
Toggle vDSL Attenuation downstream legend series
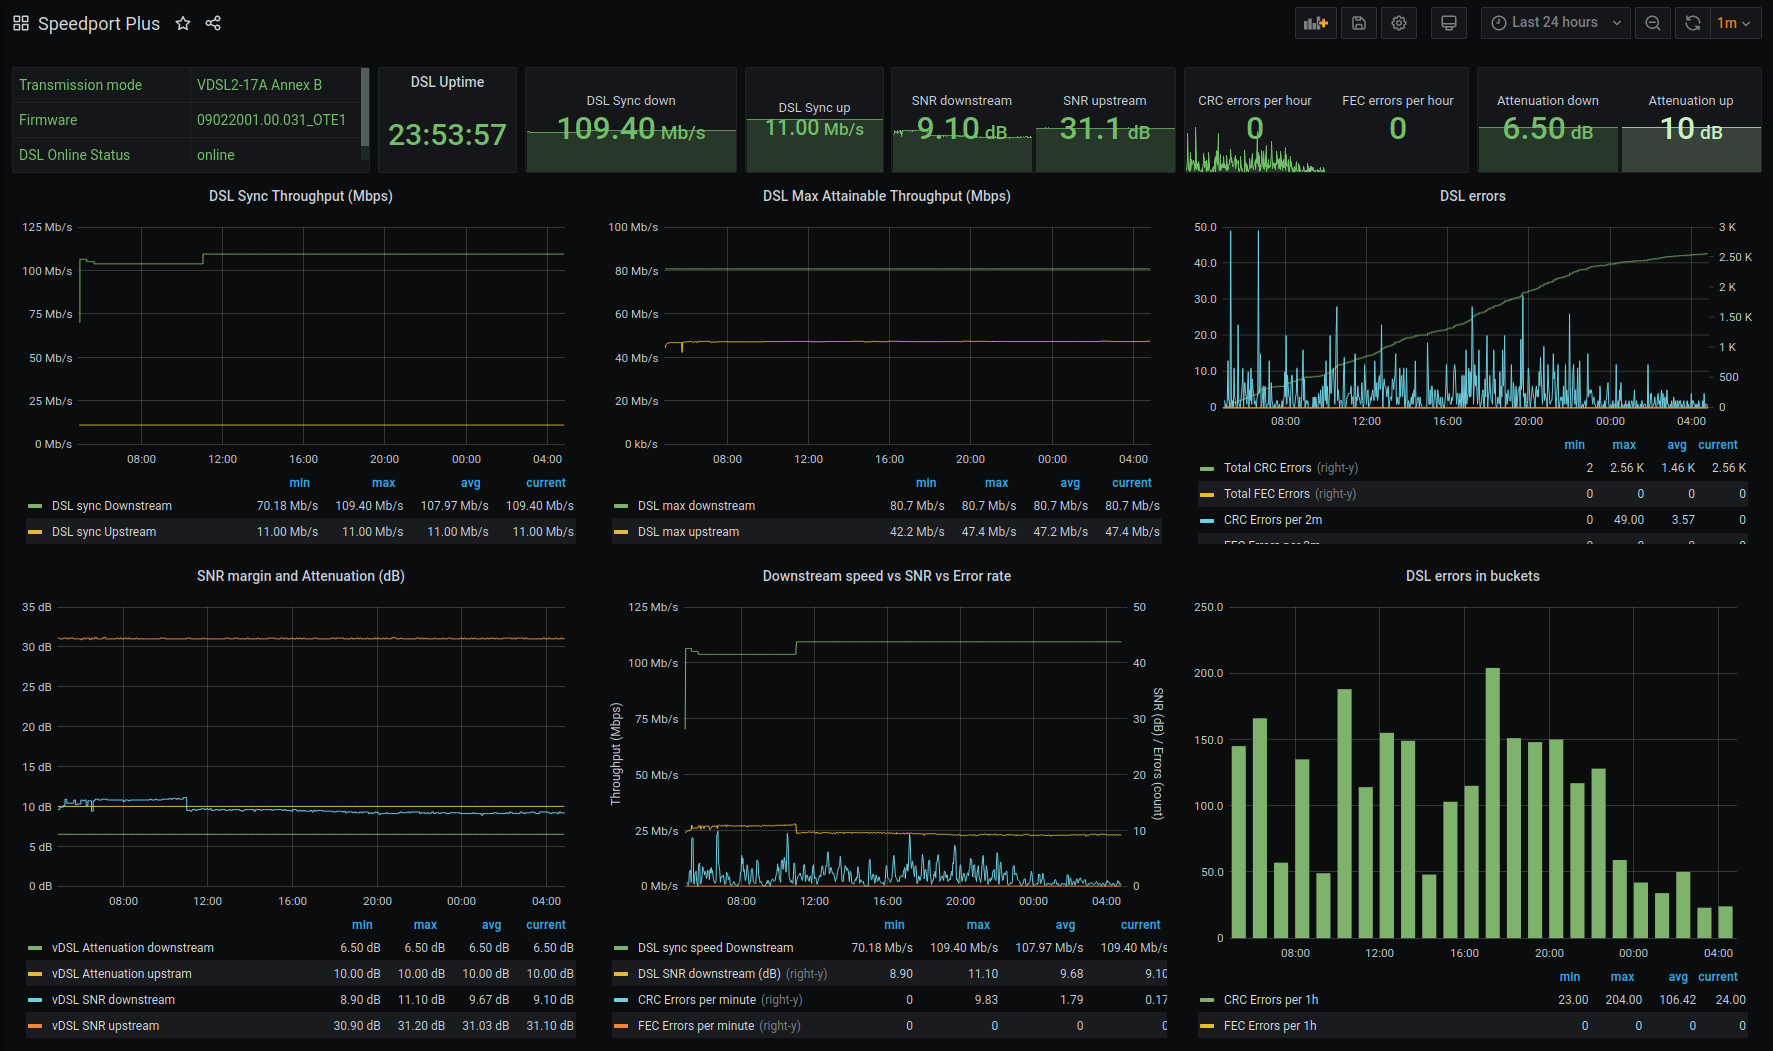(x=133, y=948)
